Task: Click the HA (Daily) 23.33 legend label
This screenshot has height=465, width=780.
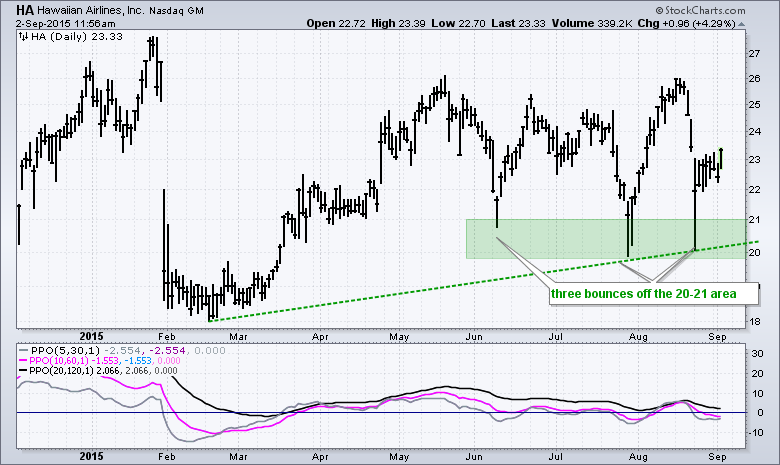Action: coord(77,37)
